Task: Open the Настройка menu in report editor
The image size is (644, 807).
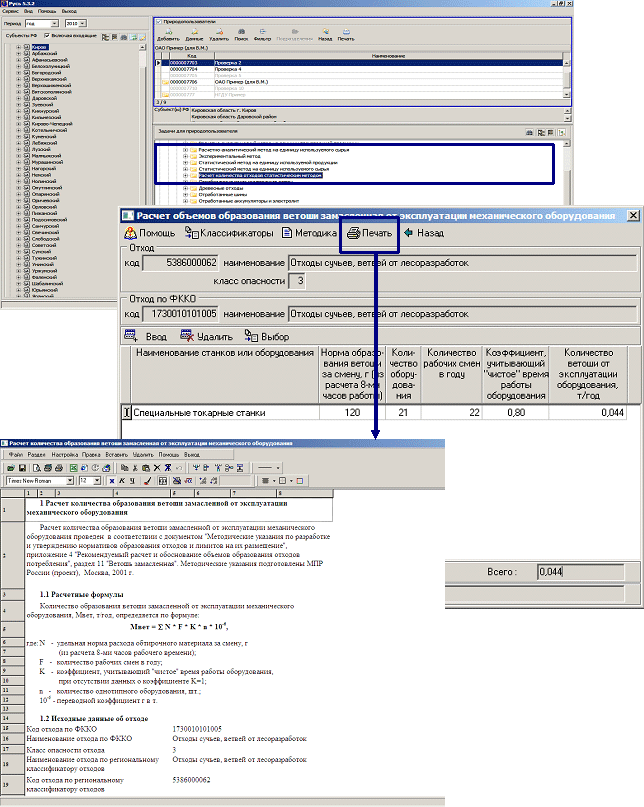Action: click(66, 454)
